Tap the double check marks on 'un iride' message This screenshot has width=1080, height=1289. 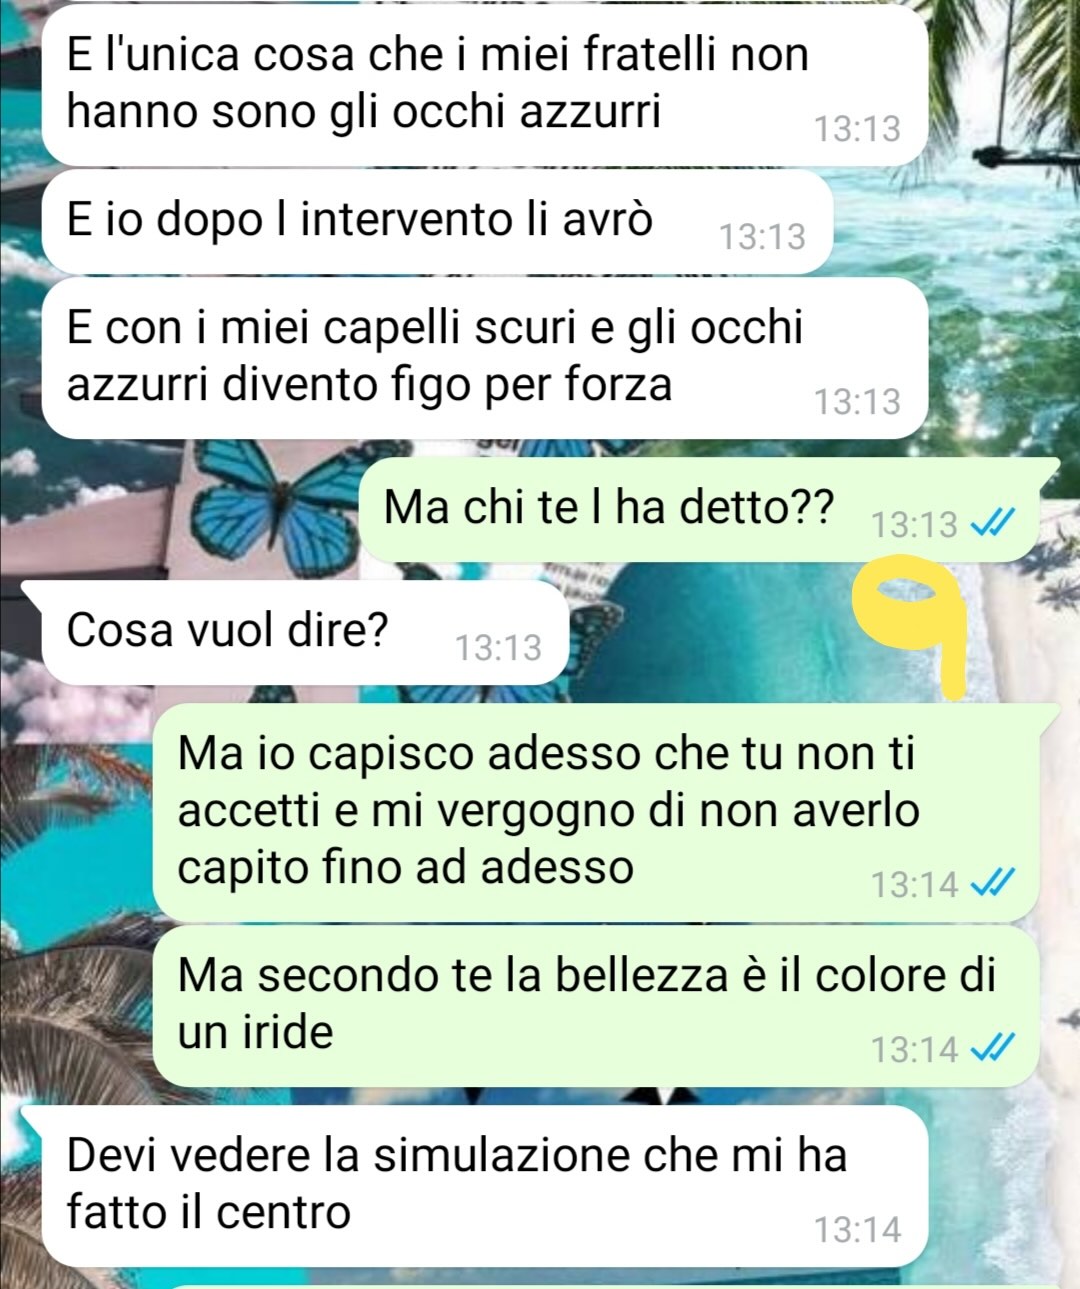[x=994, y=1048]
